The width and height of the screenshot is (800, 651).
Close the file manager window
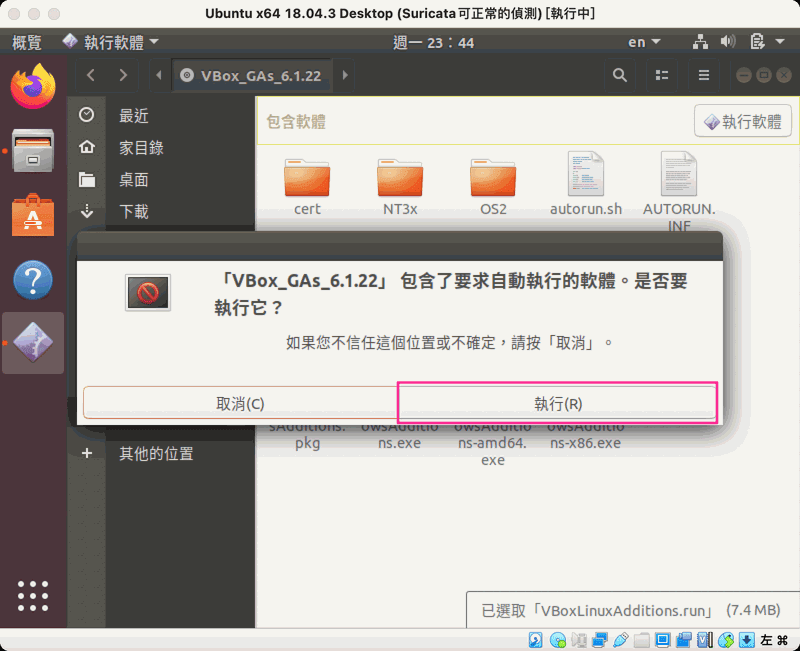784,76
